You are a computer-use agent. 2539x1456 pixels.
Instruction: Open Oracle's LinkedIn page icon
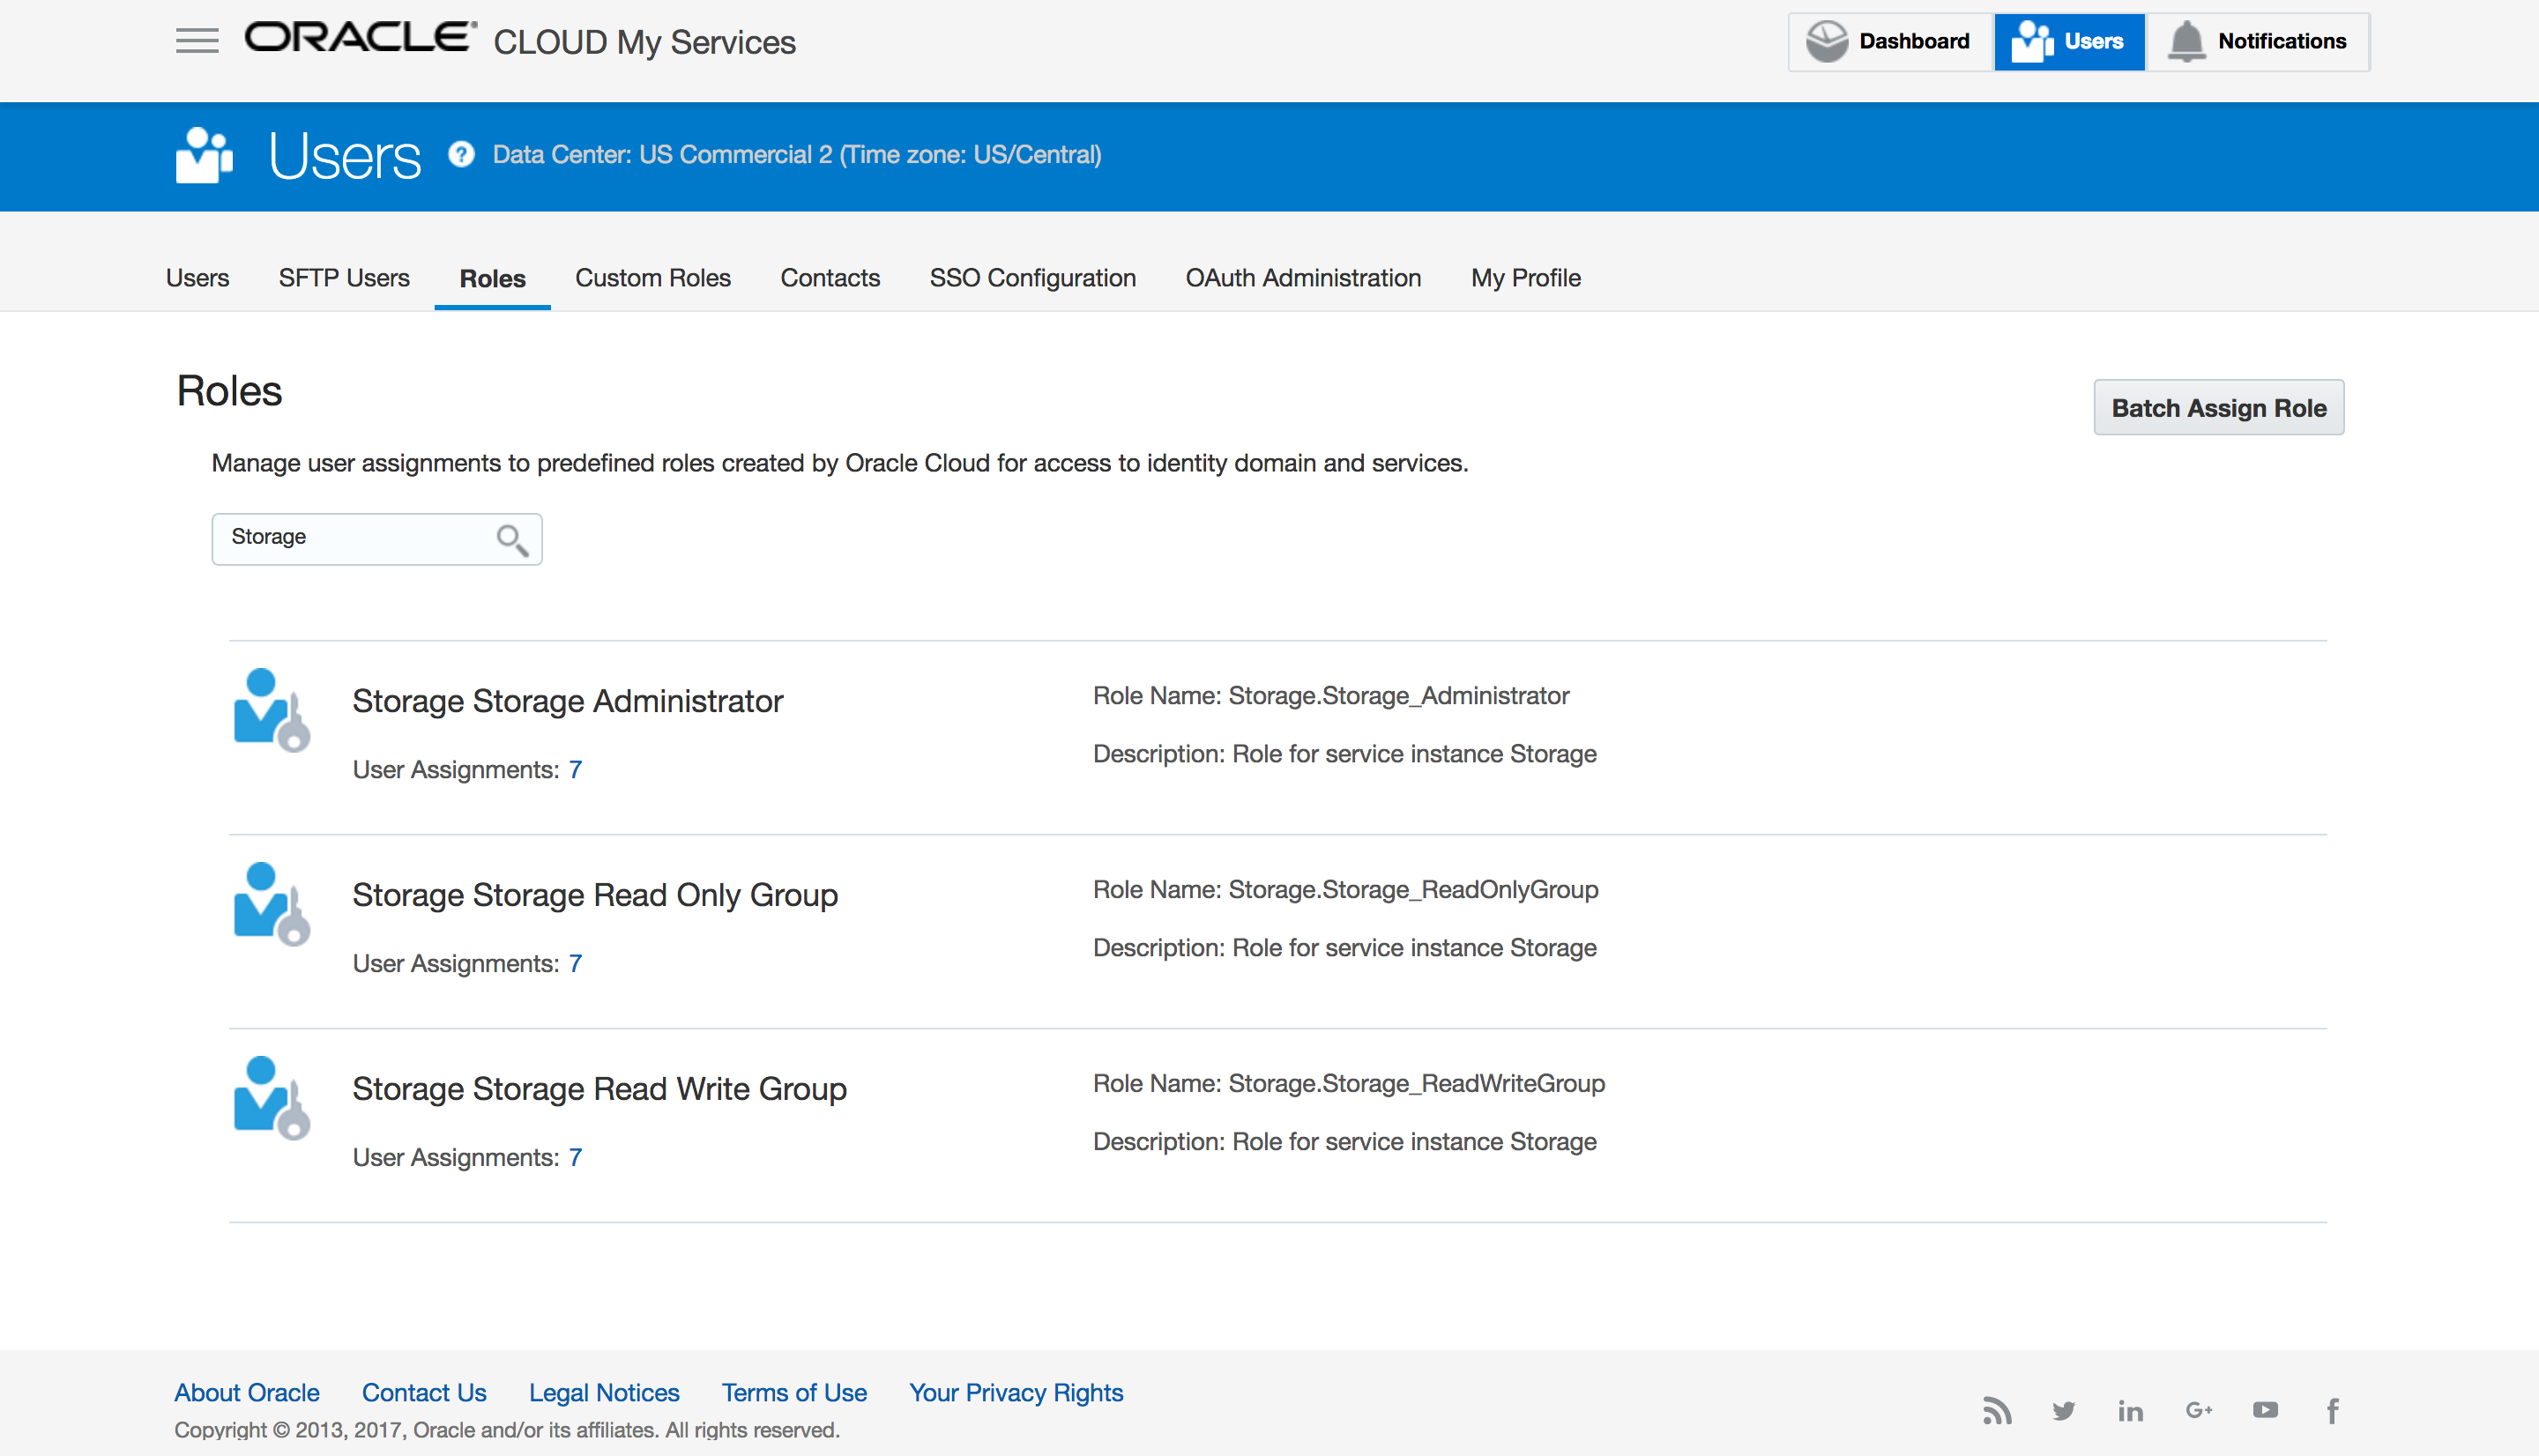point(2130,1410)
